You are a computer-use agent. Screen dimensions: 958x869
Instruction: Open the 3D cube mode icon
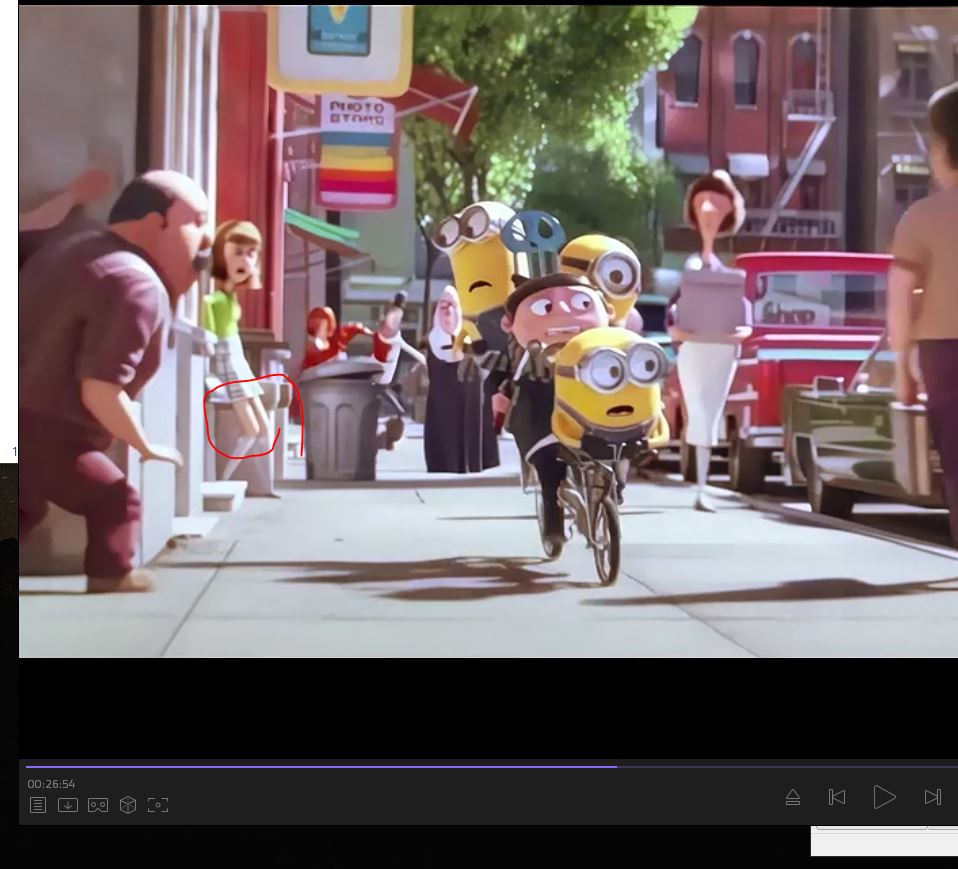click(x=128, y=805)
